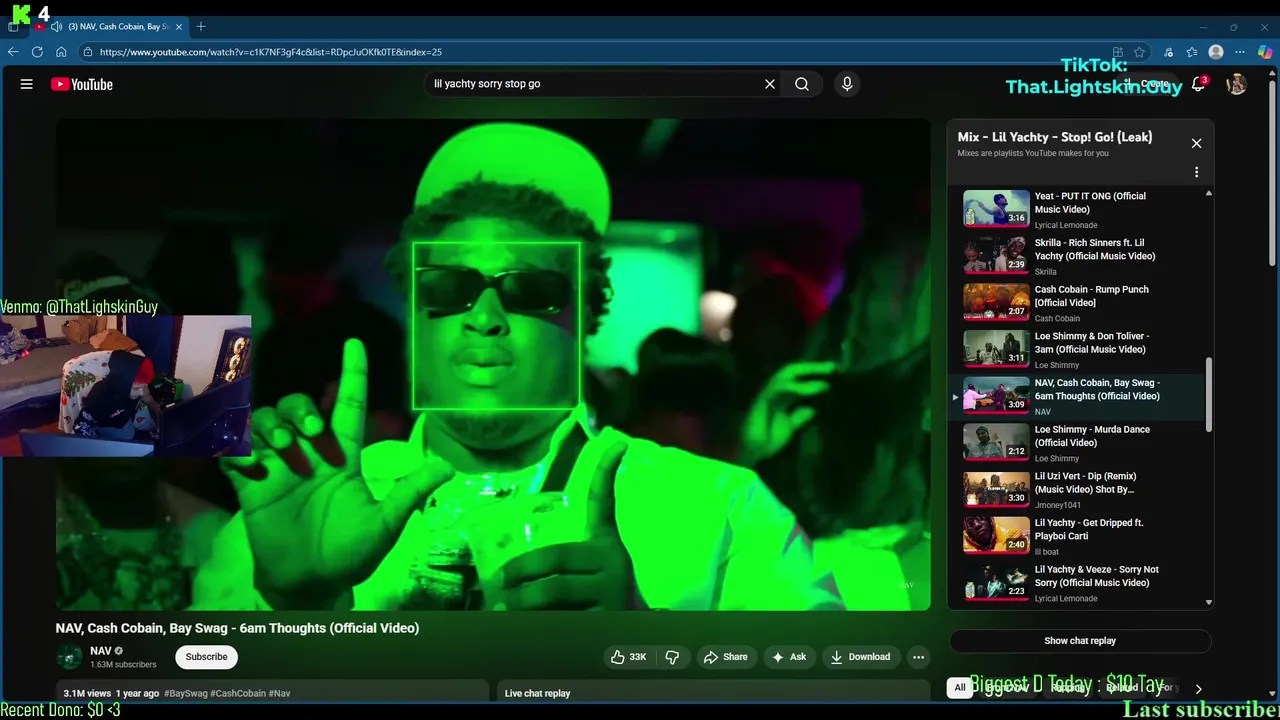Open the NAV channel avatar
The height and width of the screenshot is (720, 1280).
pyautogui.click(x=69, y=657)
